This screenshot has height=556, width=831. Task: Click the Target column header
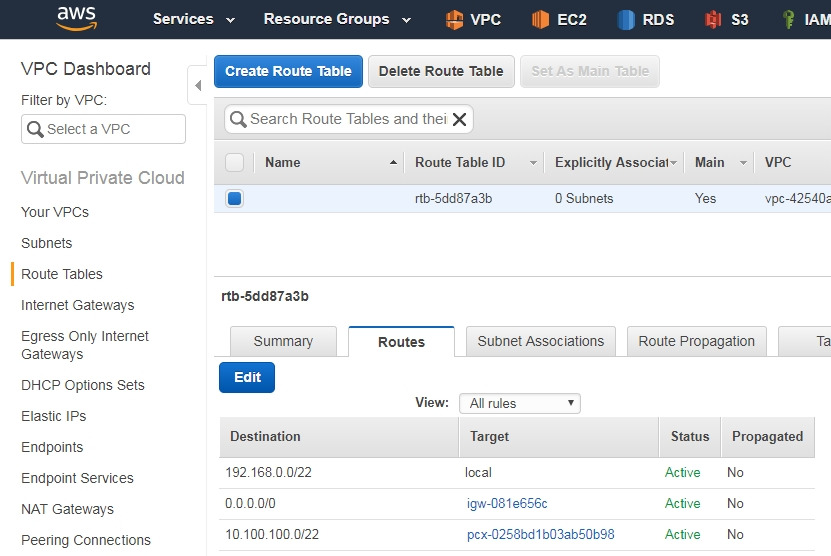click(x=559, y=437)
